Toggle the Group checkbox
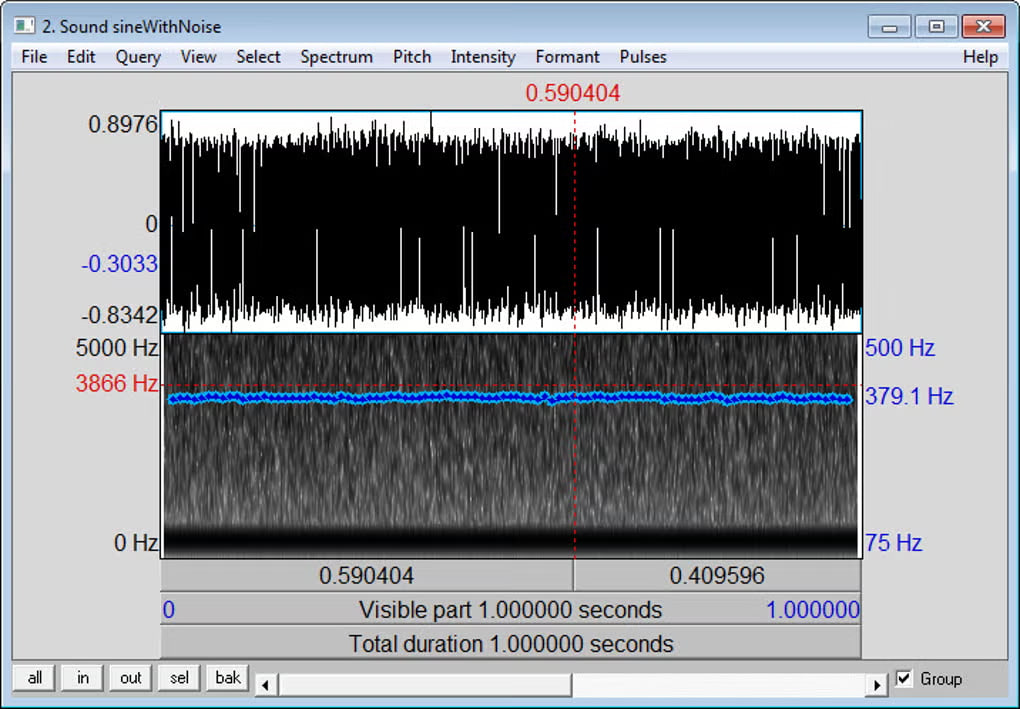1020x709 pixels. (904, 678)
